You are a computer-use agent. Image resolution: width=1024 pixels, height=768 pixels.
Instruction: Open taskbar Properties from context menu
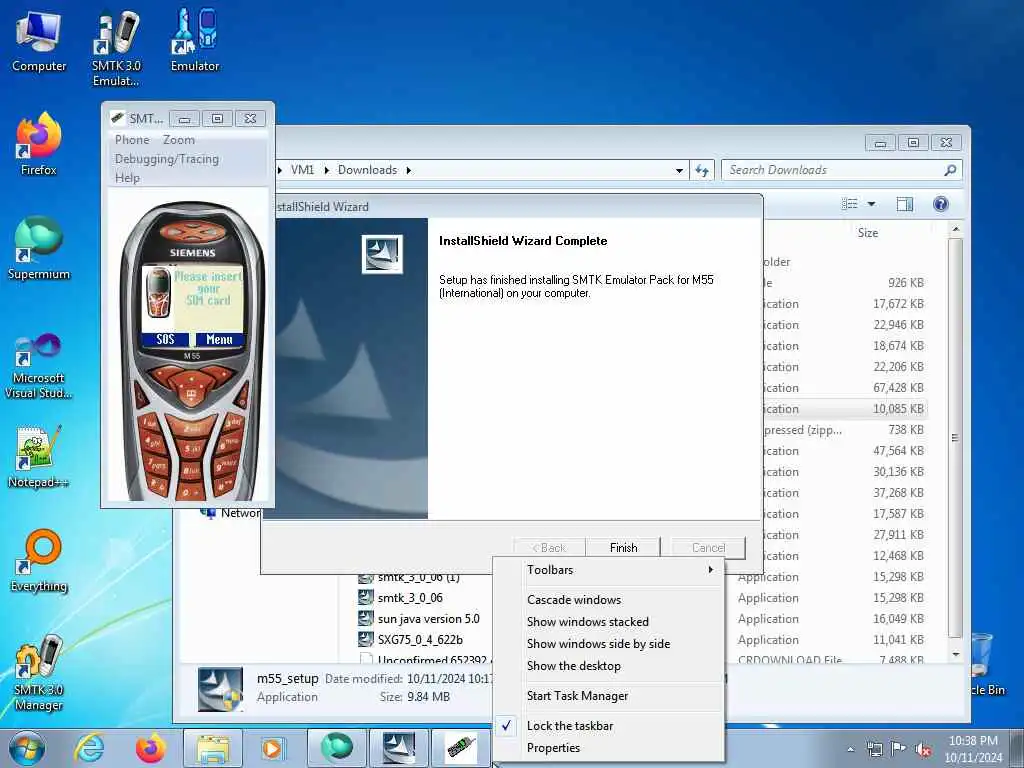(x=609, y=748)
